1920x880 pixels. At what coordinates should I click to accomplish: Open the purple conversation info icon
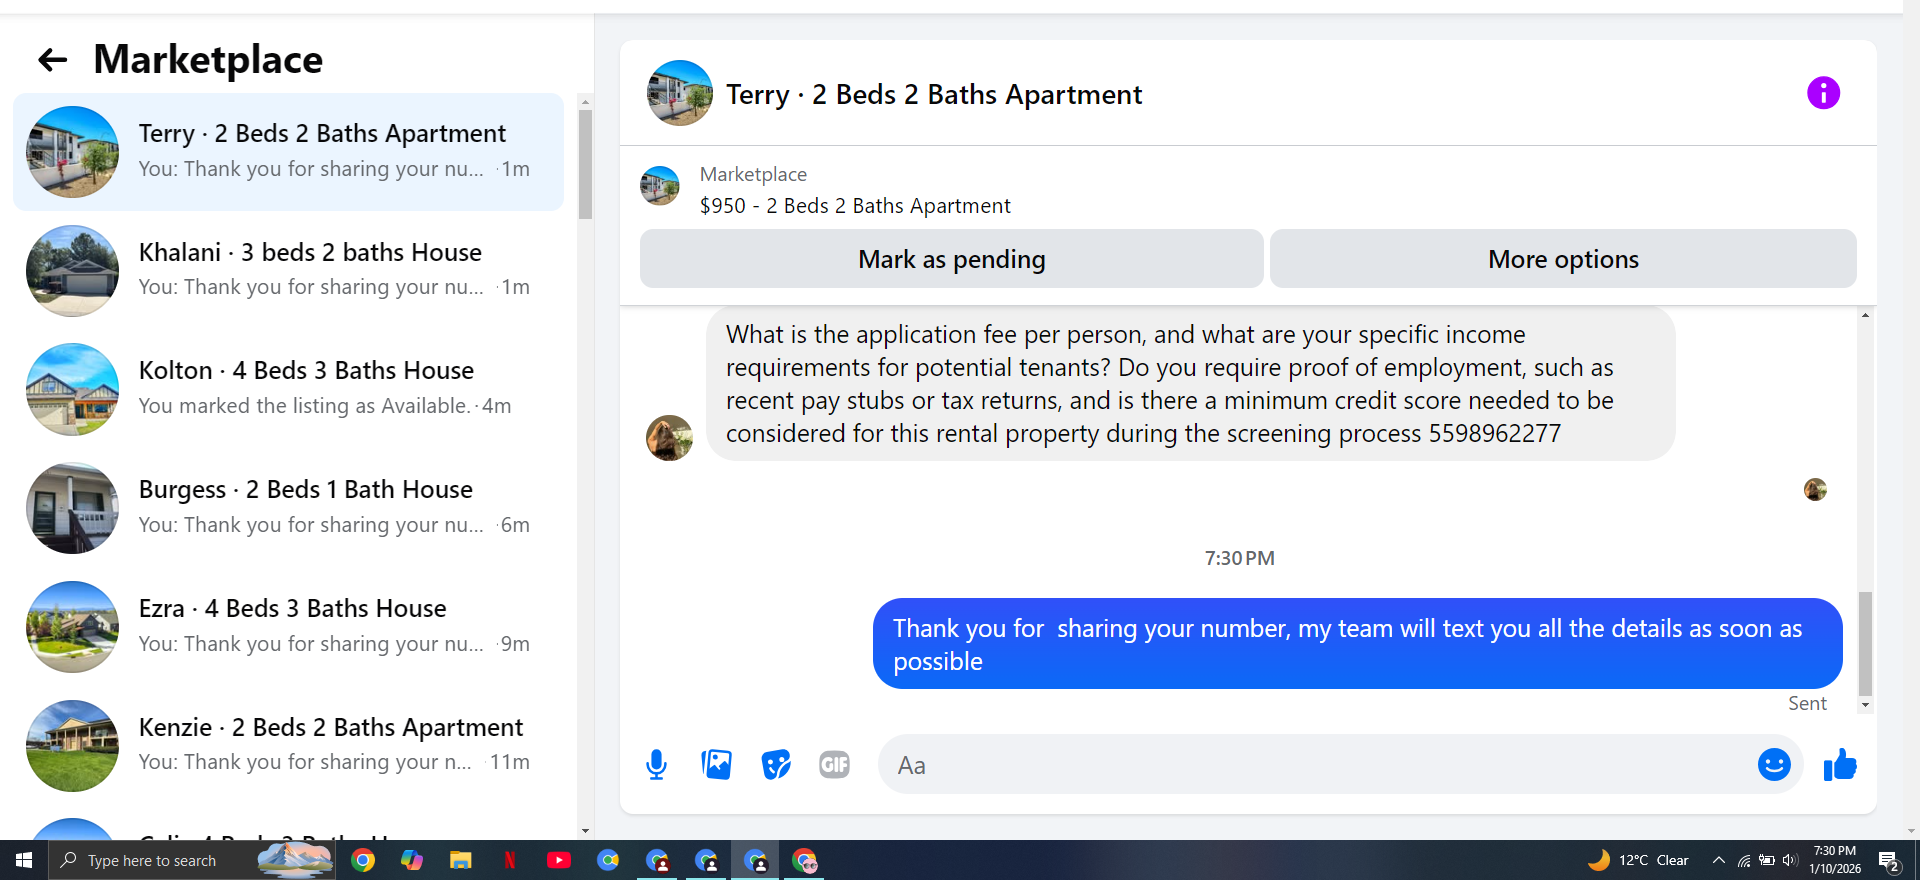coord(1823,93)
